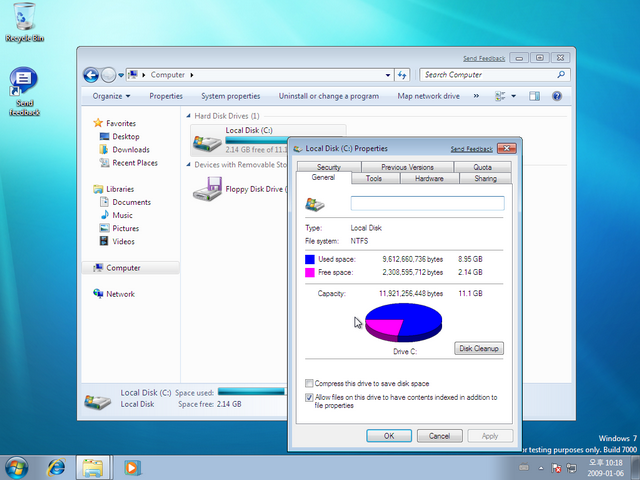Viewport: 640px width, 480px height.
Task: Select Local Disk (C:) drive icon
Action: [207, 142]
